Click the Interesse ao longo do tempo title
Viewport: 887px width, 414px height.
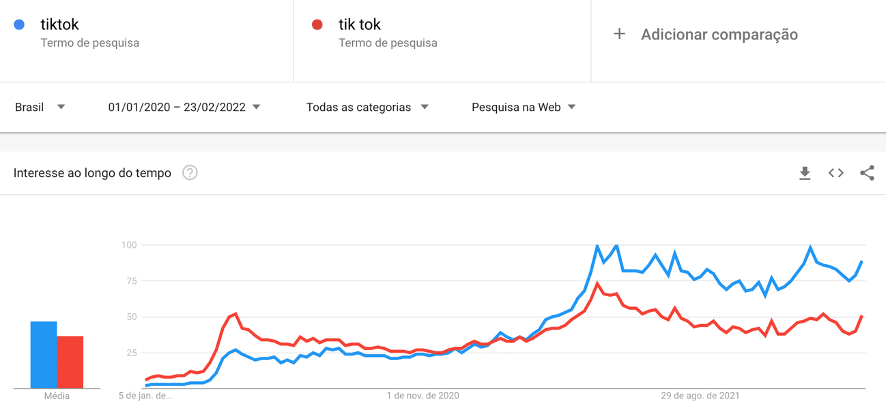point(92,173)
